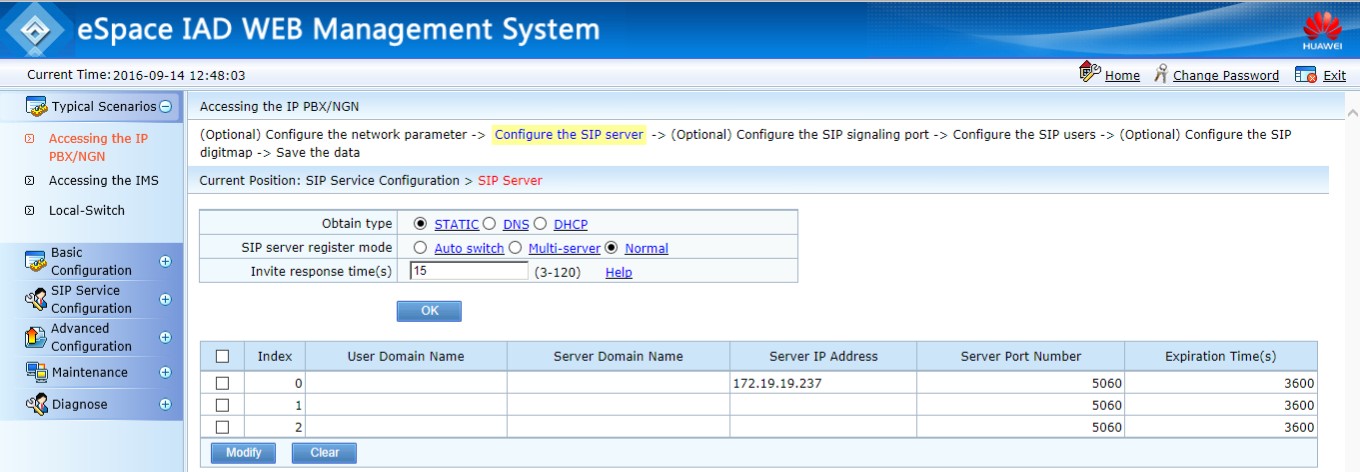Click the Normal link label

tap(646, 248)
